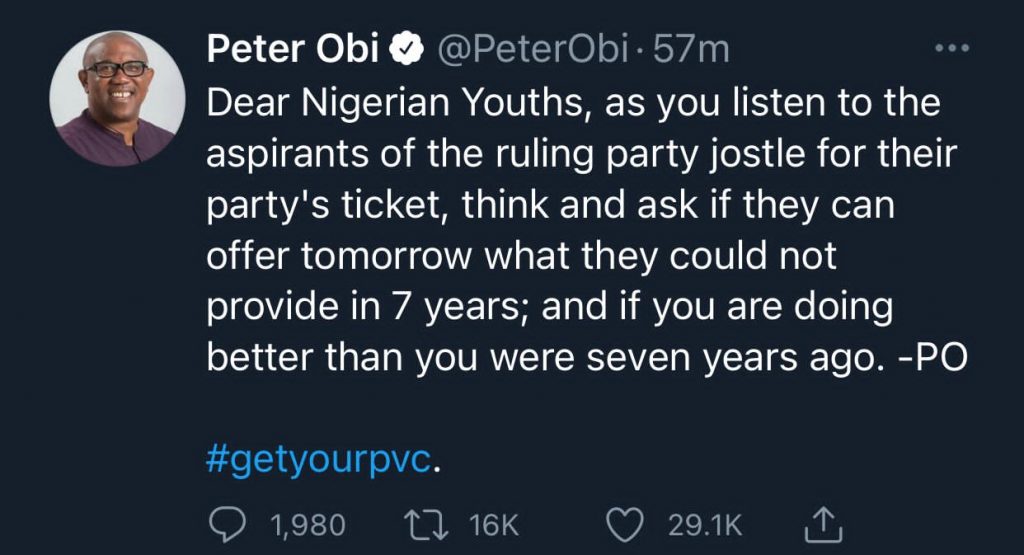Click the 29.1K likes count
Image resolution: width=1024 pixels, height=555 pixels.
[705, 525]
